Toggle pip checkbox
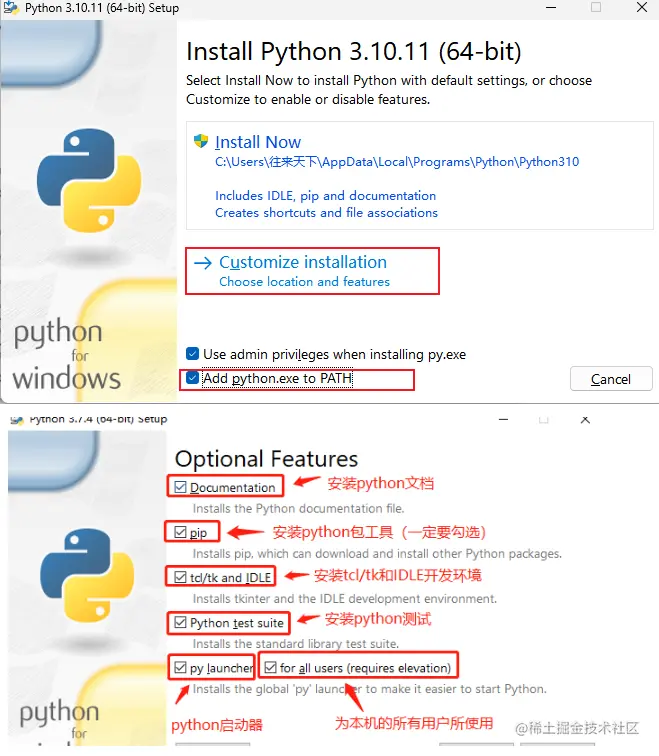 (x=180, y=532)
